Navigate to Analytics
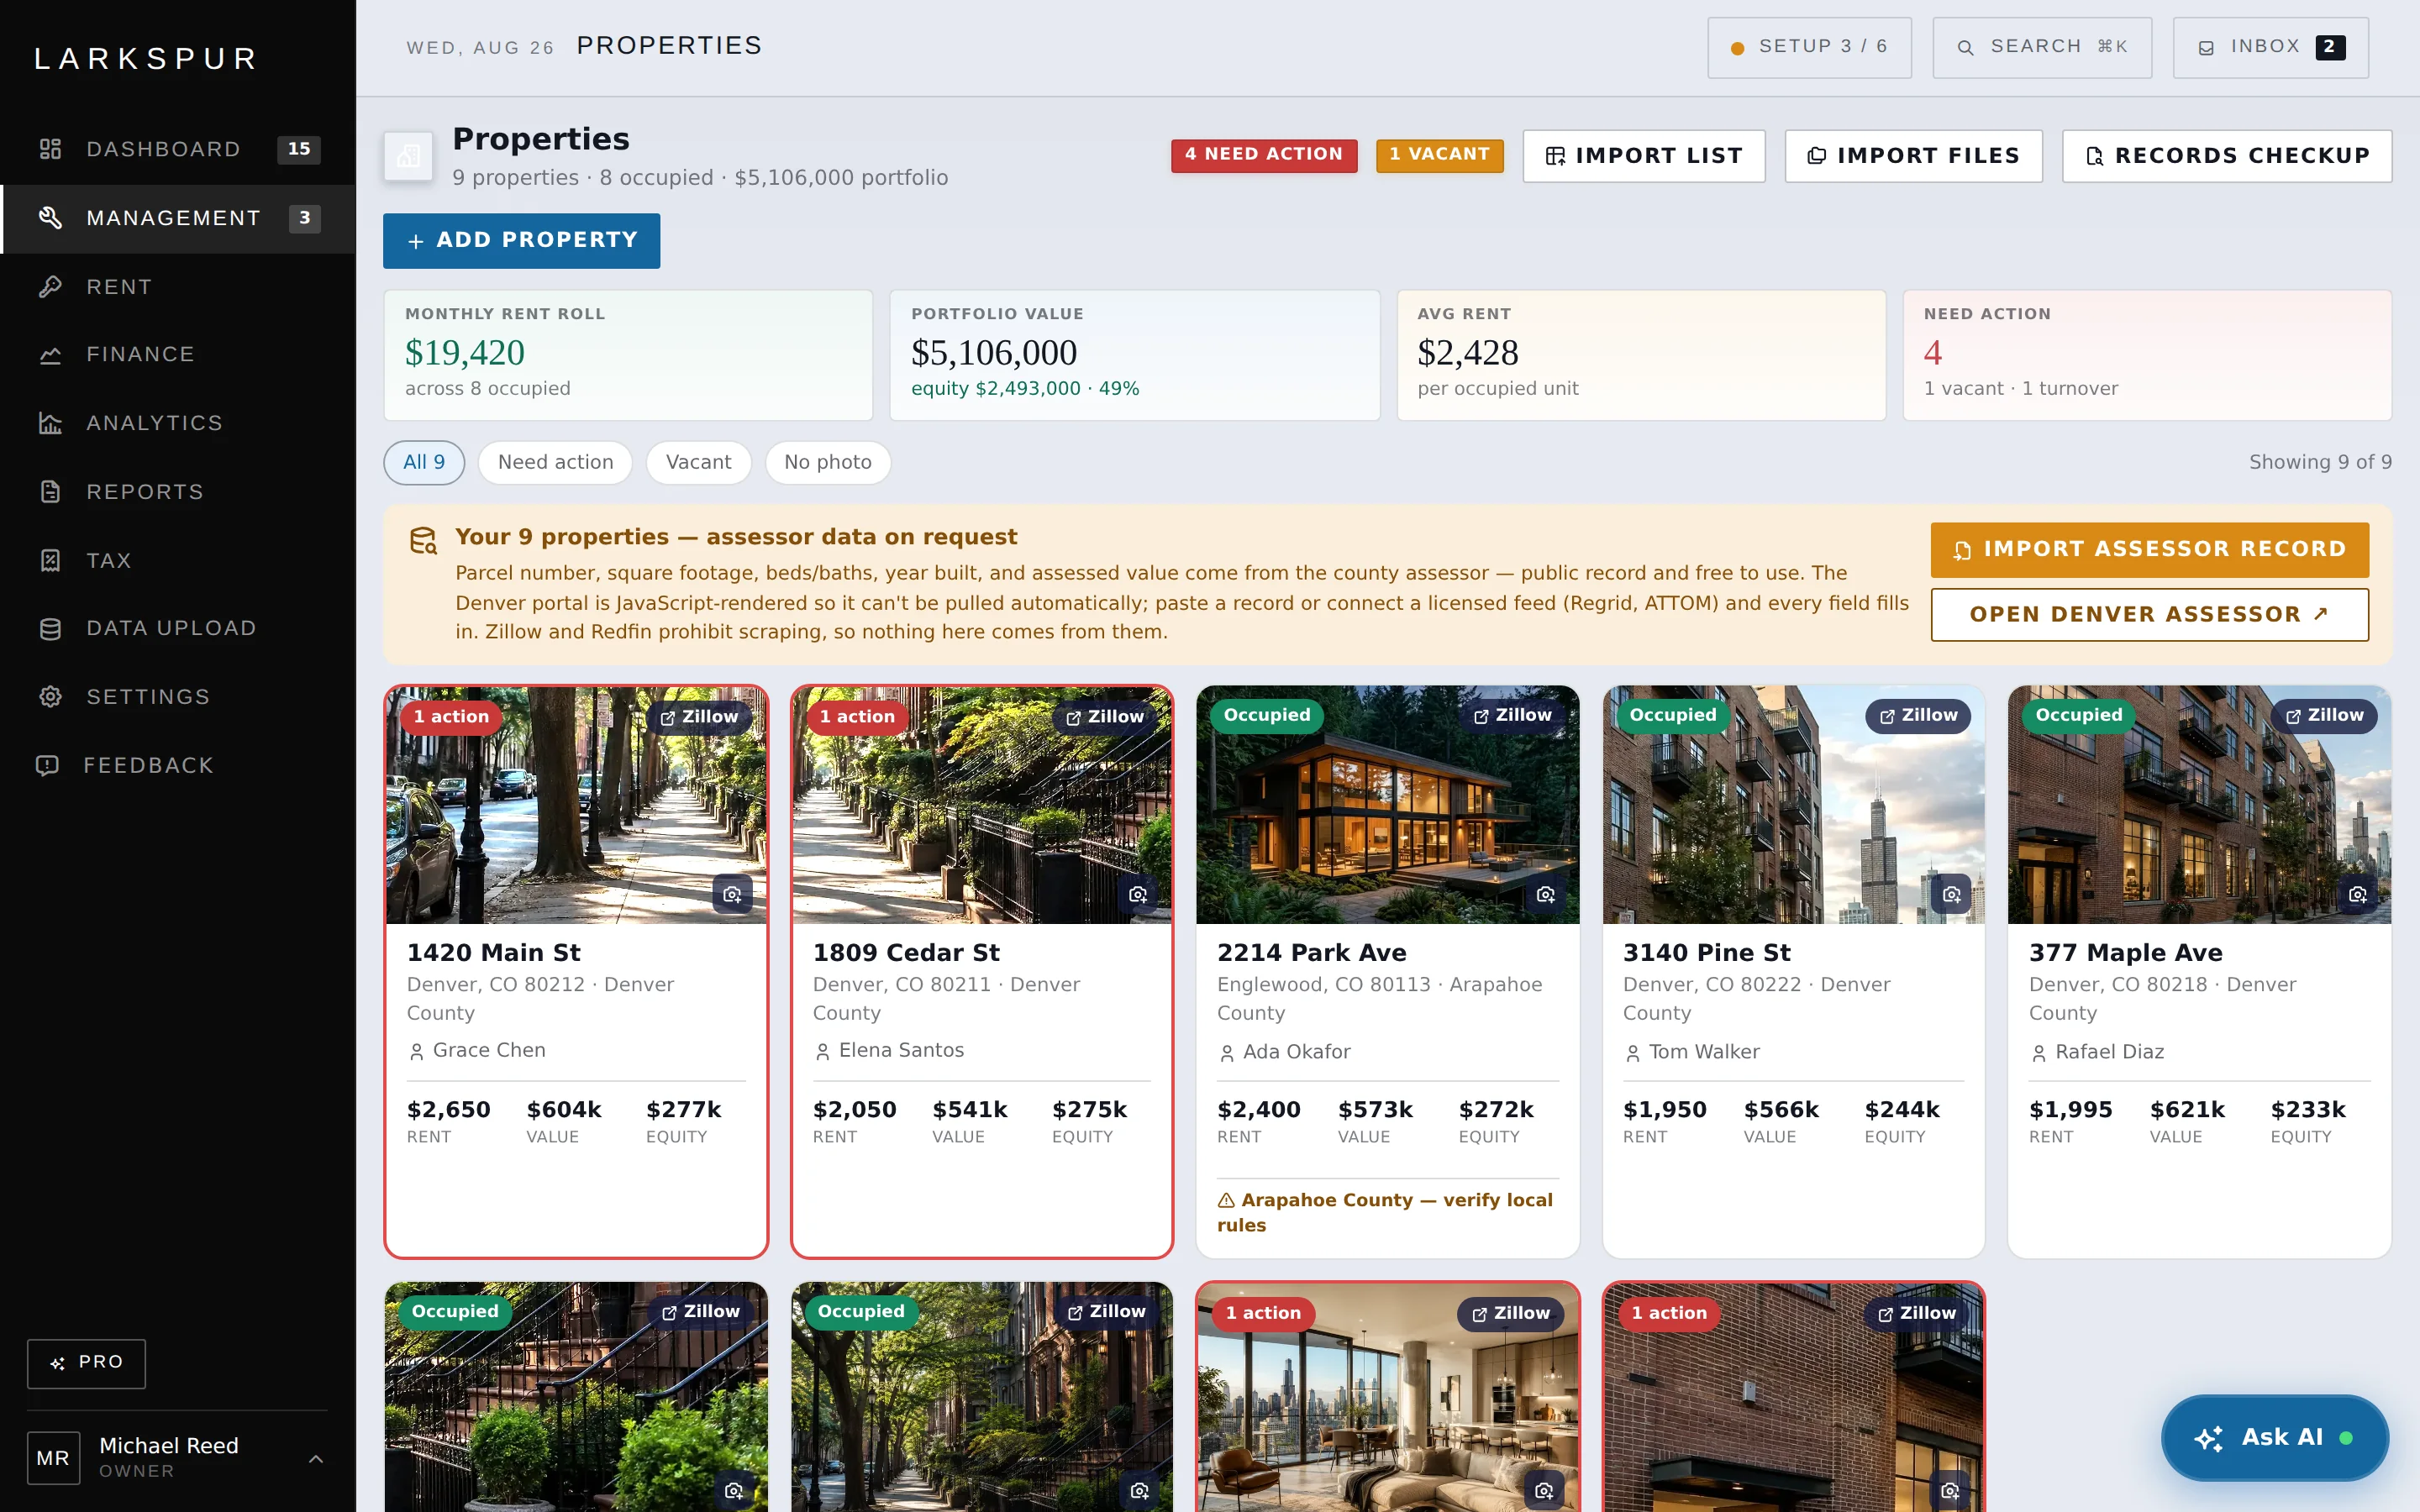This screenshot has width=2420, height=1512. [x=178, y=423]
